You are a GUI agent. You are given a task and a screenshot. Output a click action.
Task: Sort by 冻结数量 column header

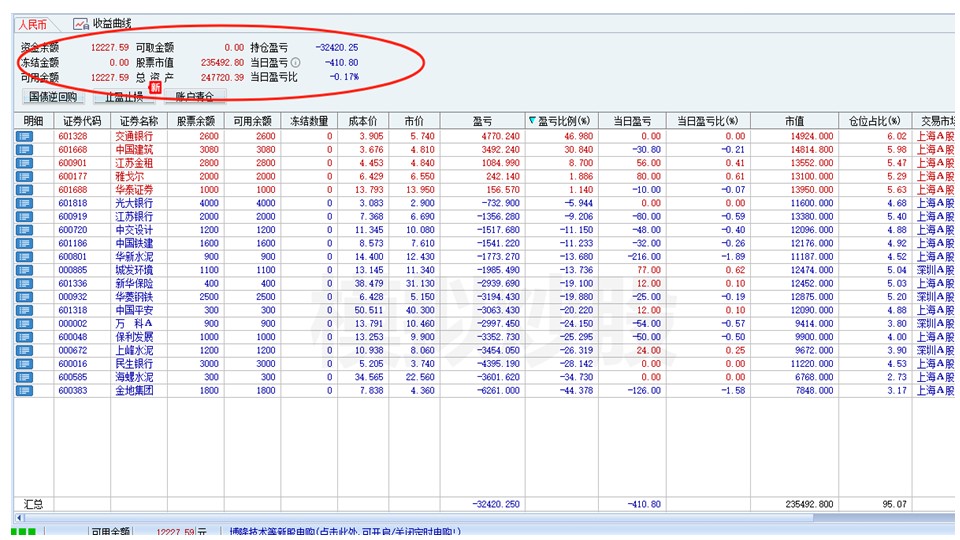coord(309,121)
